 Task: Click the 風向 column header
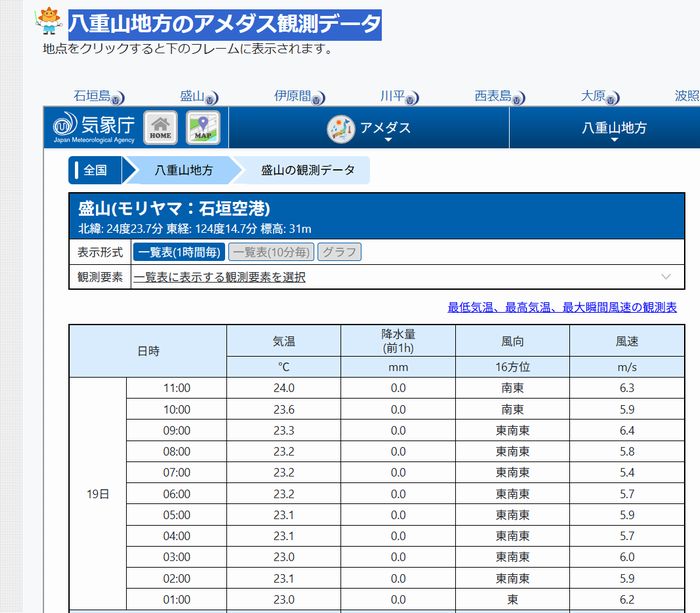tap(512, 341)
